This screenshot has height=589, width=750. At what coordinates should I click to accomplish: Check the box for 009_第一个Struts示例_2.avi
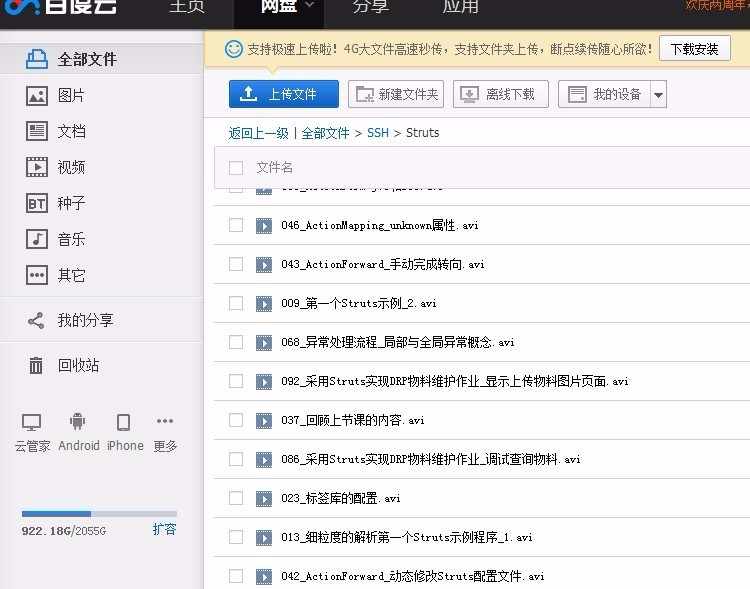pyautogui.click(x=236, y=303)
